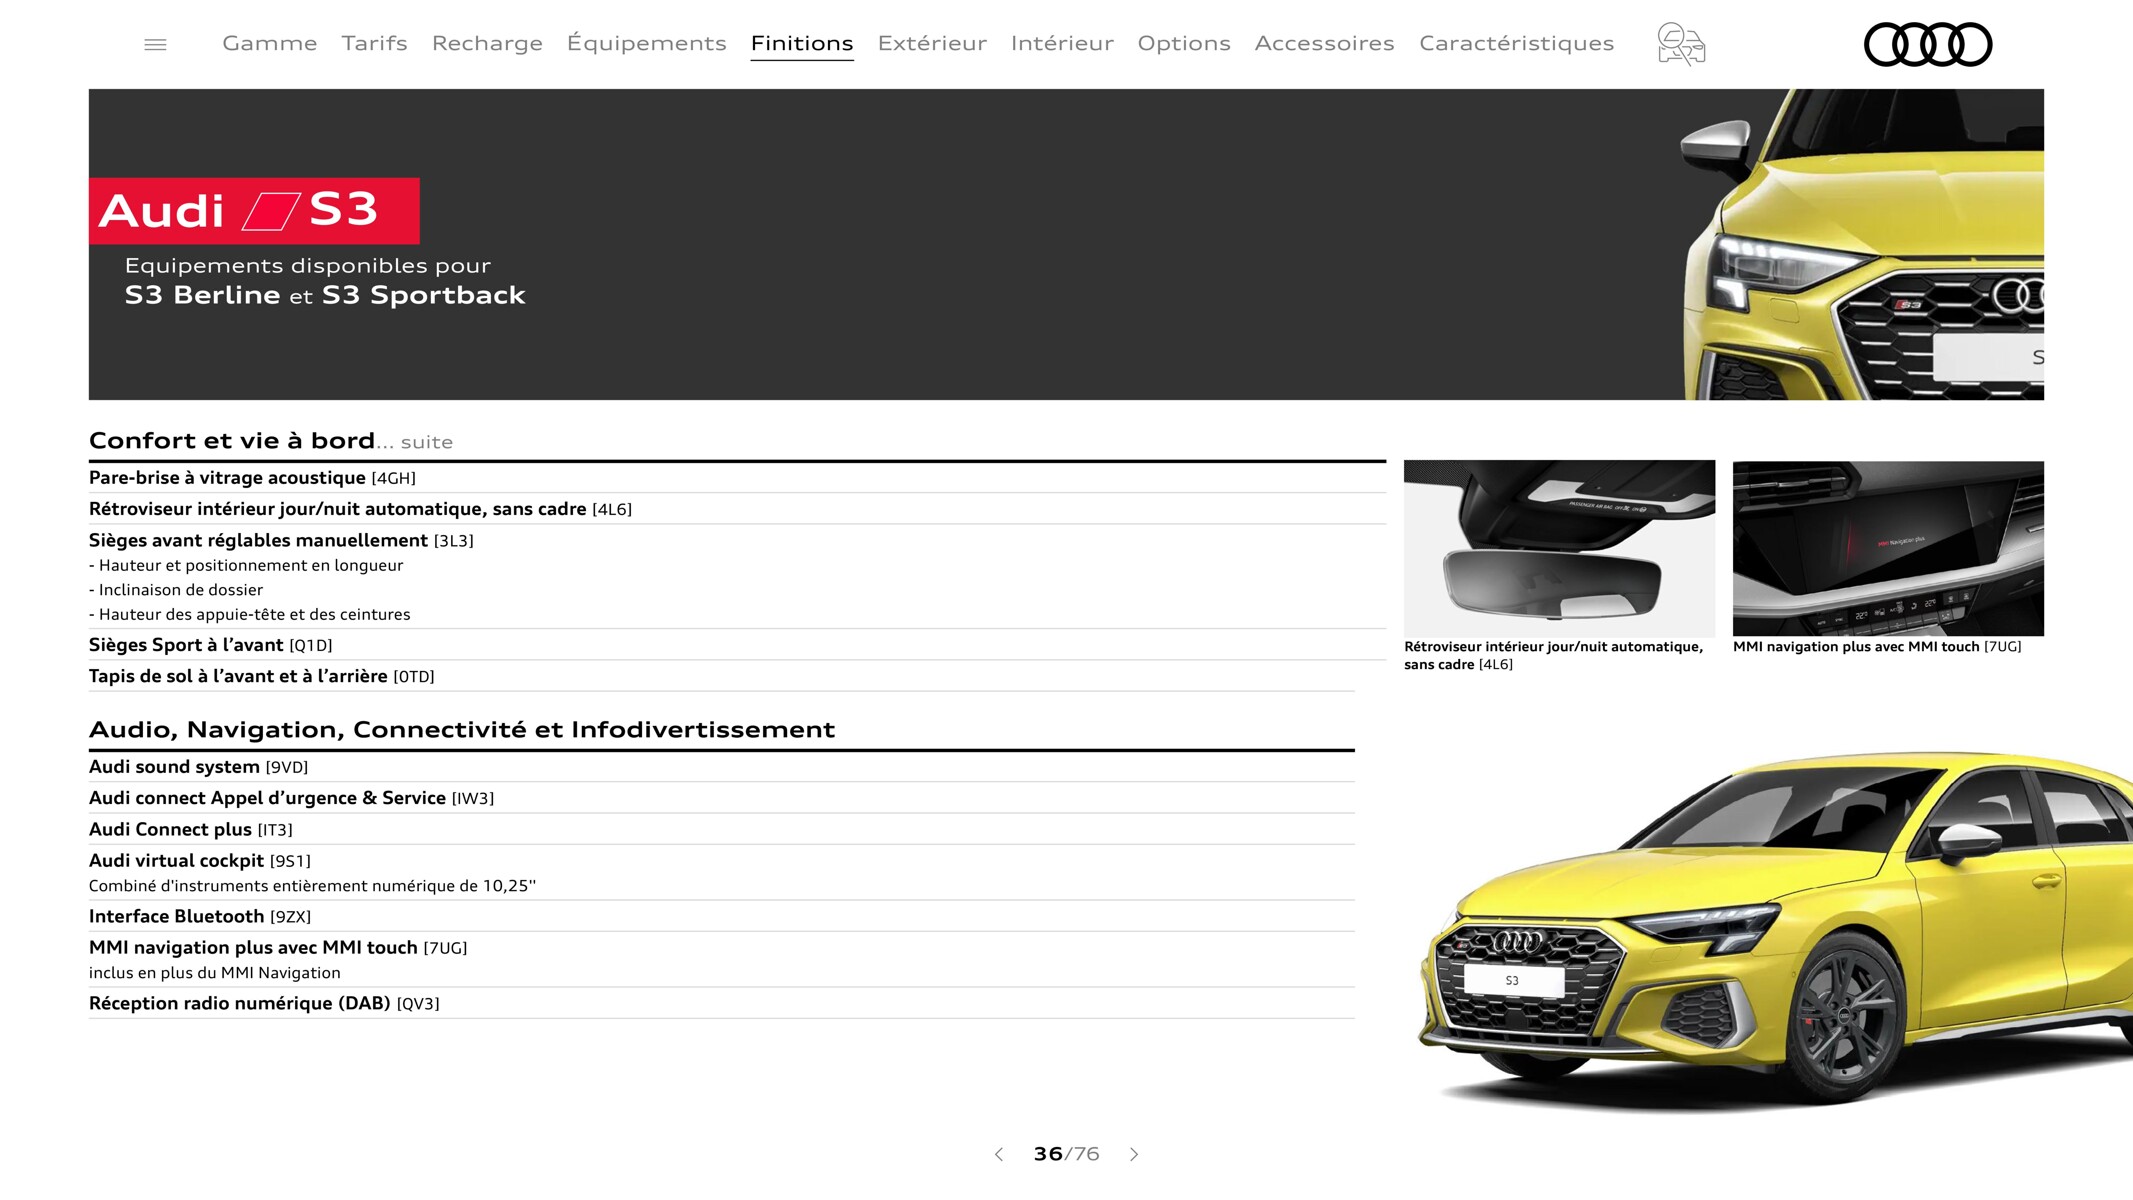This screenshot has width=2133, height=1200.
Task: Click 'Hauteur des appuie-tête et des ceintures'
Action: pos(250,614)
